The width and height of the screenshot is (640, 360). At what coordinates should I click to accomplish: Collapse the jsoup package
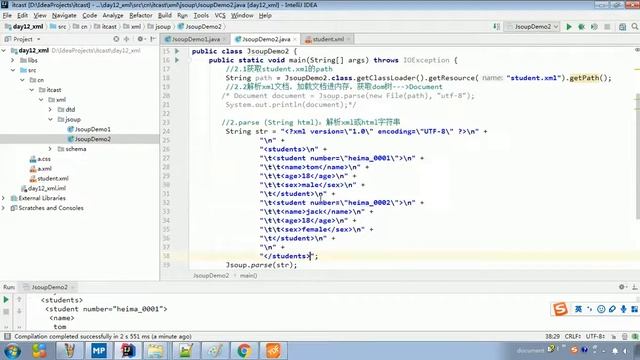(50, 119)
